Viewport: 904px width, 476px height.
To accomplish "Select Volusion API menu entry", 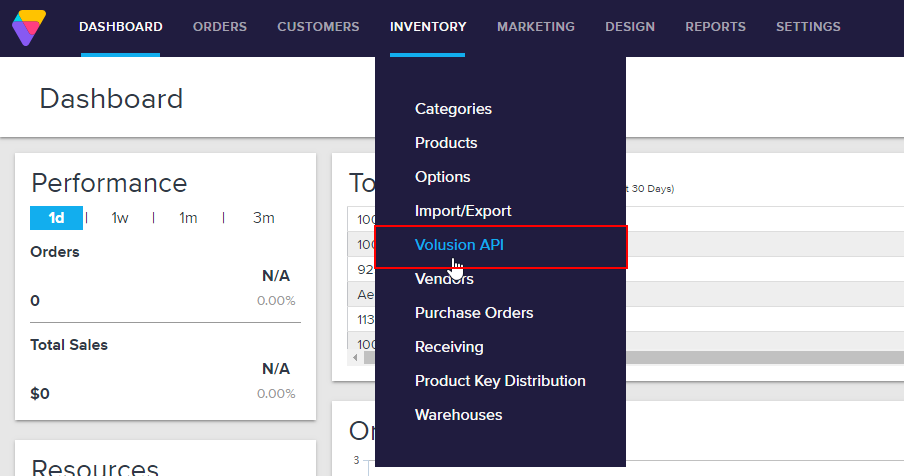I will (x=459, y=245).
